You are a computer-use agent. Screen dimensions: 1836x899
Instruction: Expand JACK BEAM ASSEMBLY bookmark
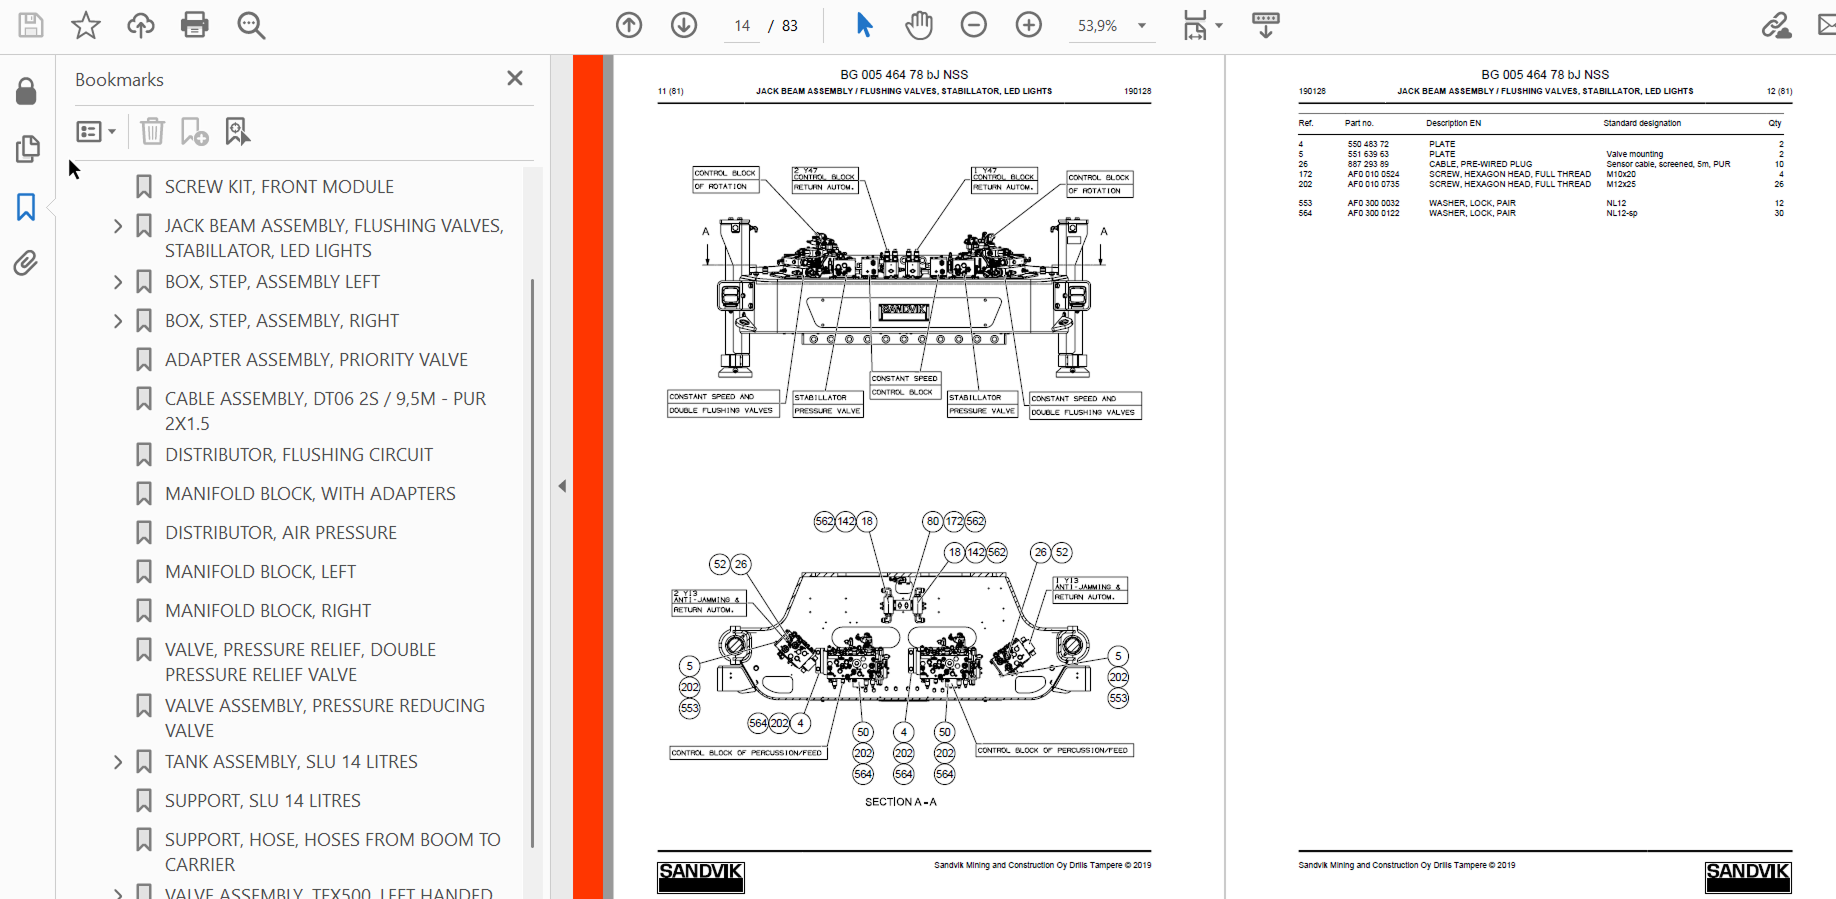tap(118, 226)
